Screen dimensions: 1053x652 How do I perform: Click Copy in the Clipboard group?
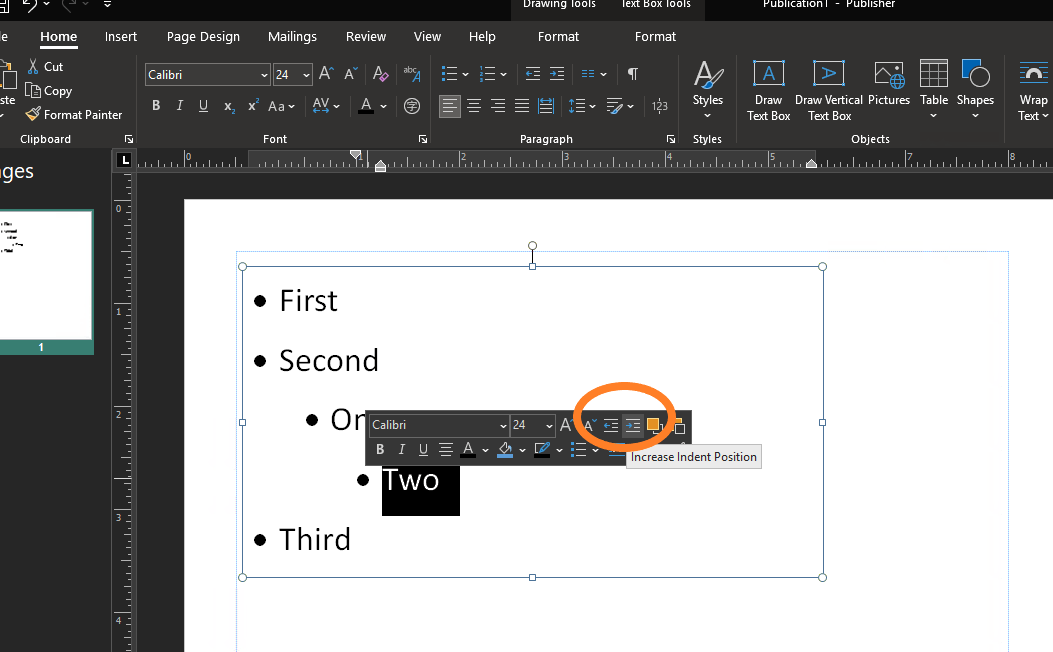click(x=48, y=91)
